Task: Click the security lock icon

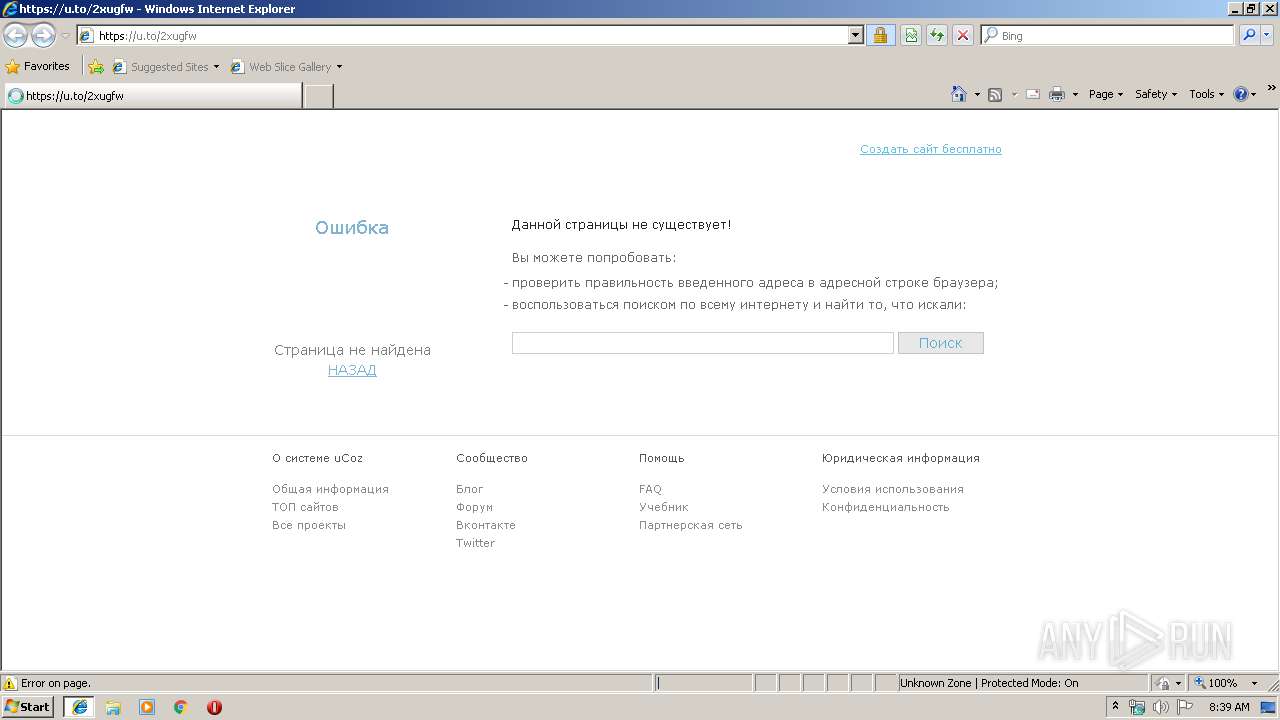Action: click(x=880, y=35)
